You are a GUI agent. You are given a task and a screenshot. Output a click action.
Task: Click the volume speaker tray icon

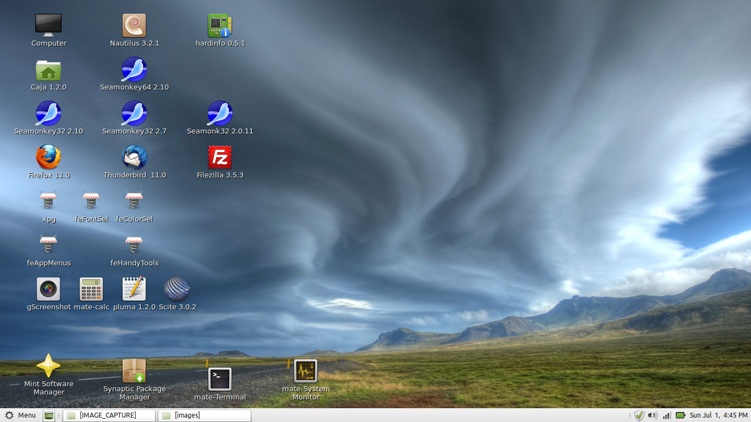tap(652, 415)
